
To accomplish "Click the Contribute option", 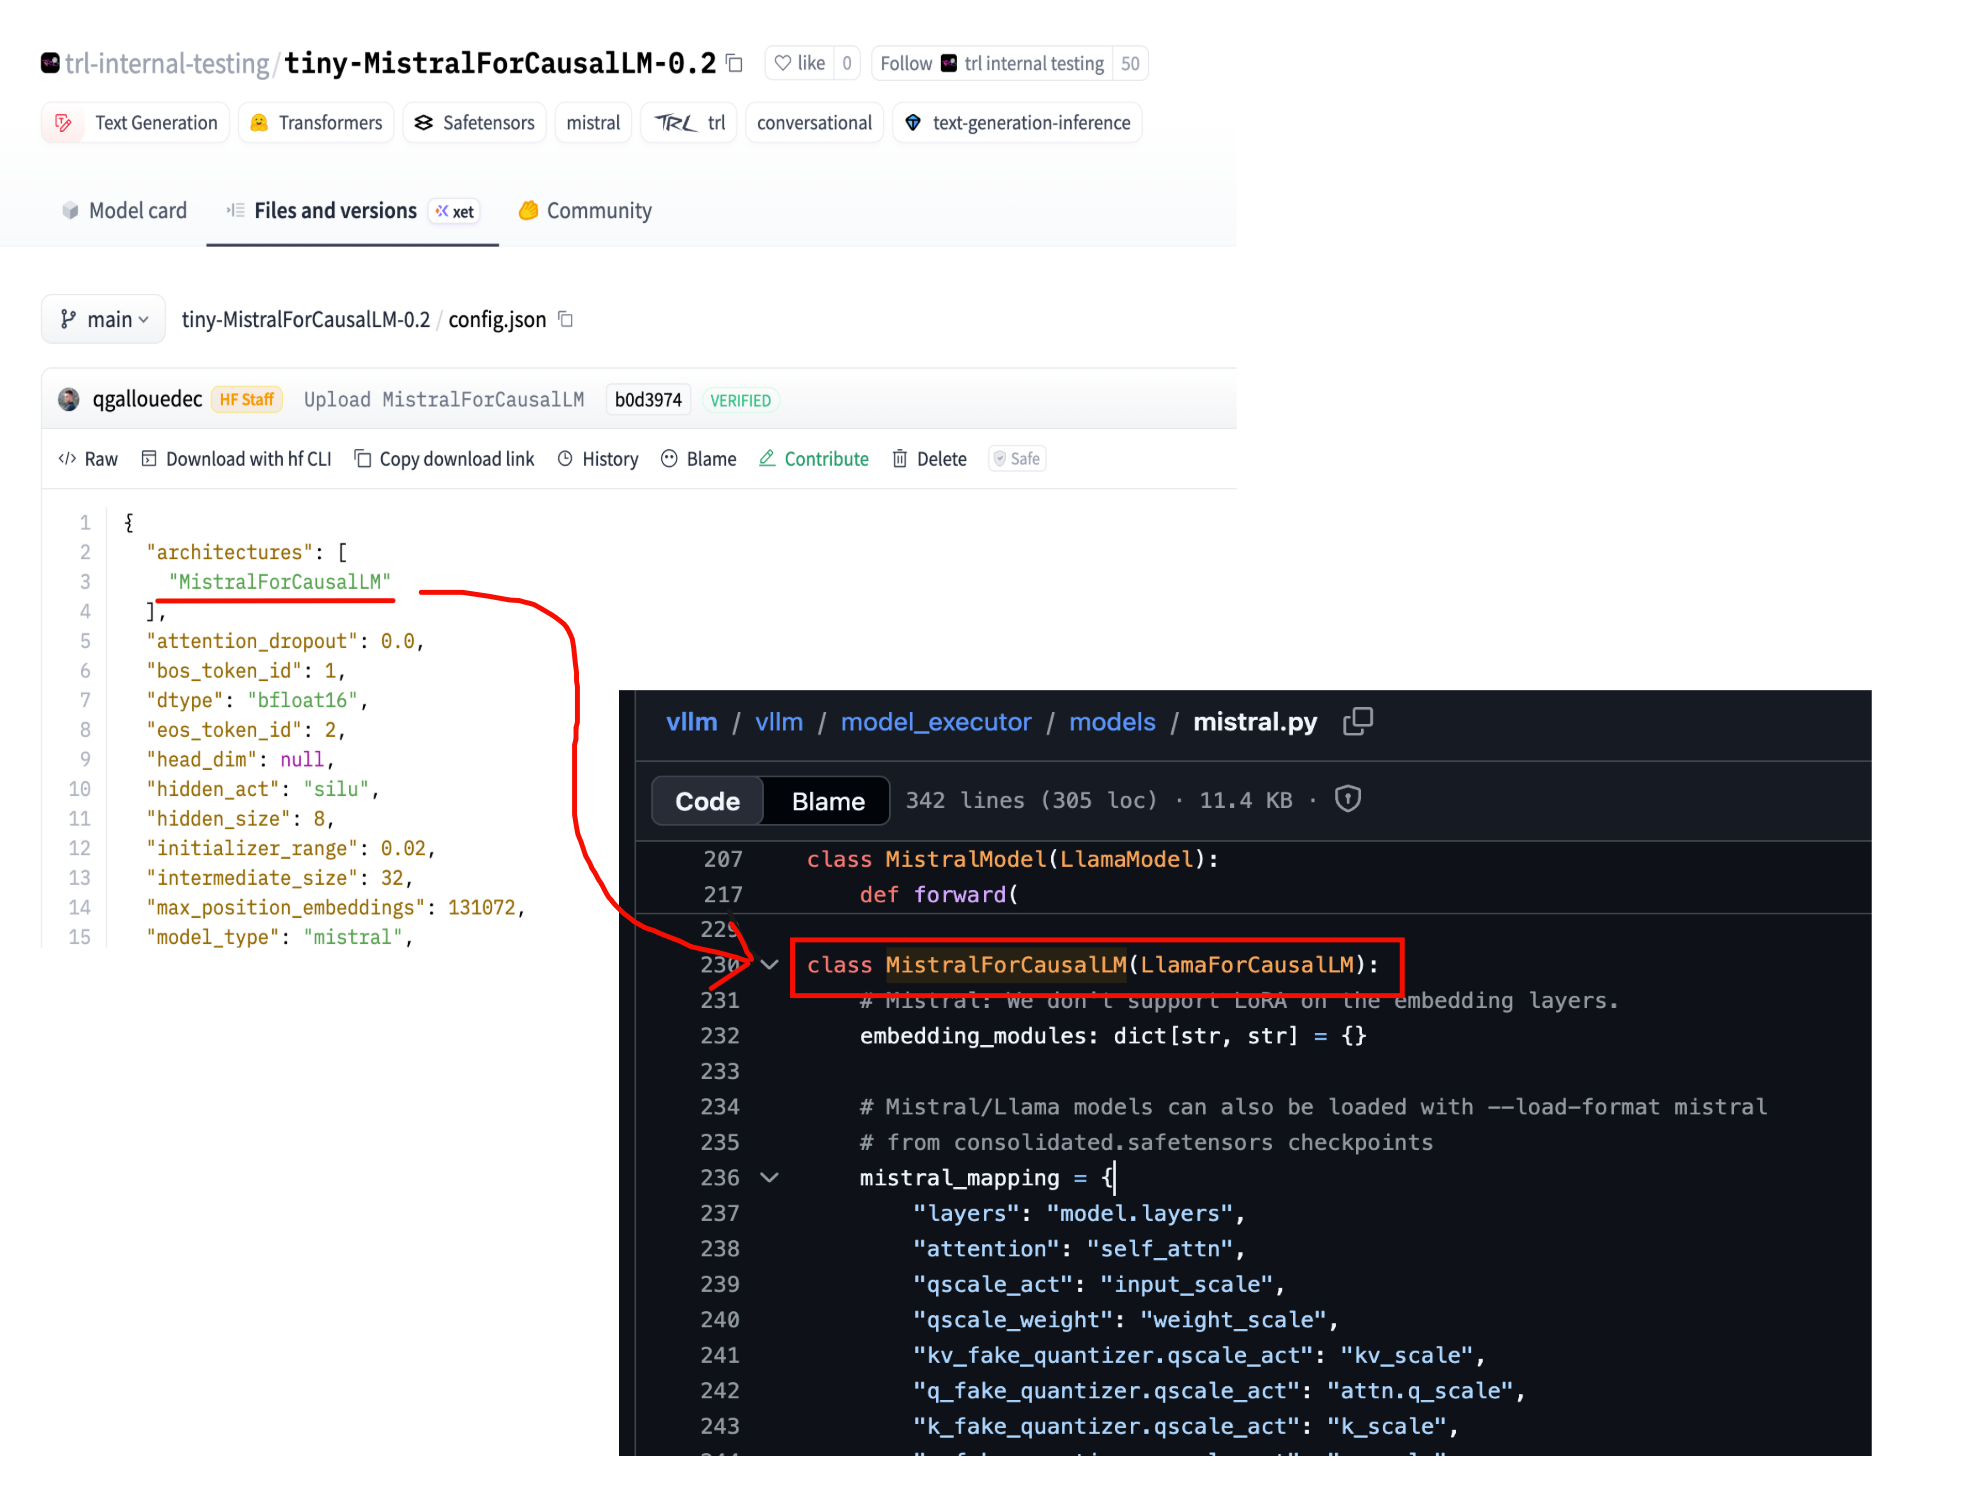I will (x=814, y=459).
